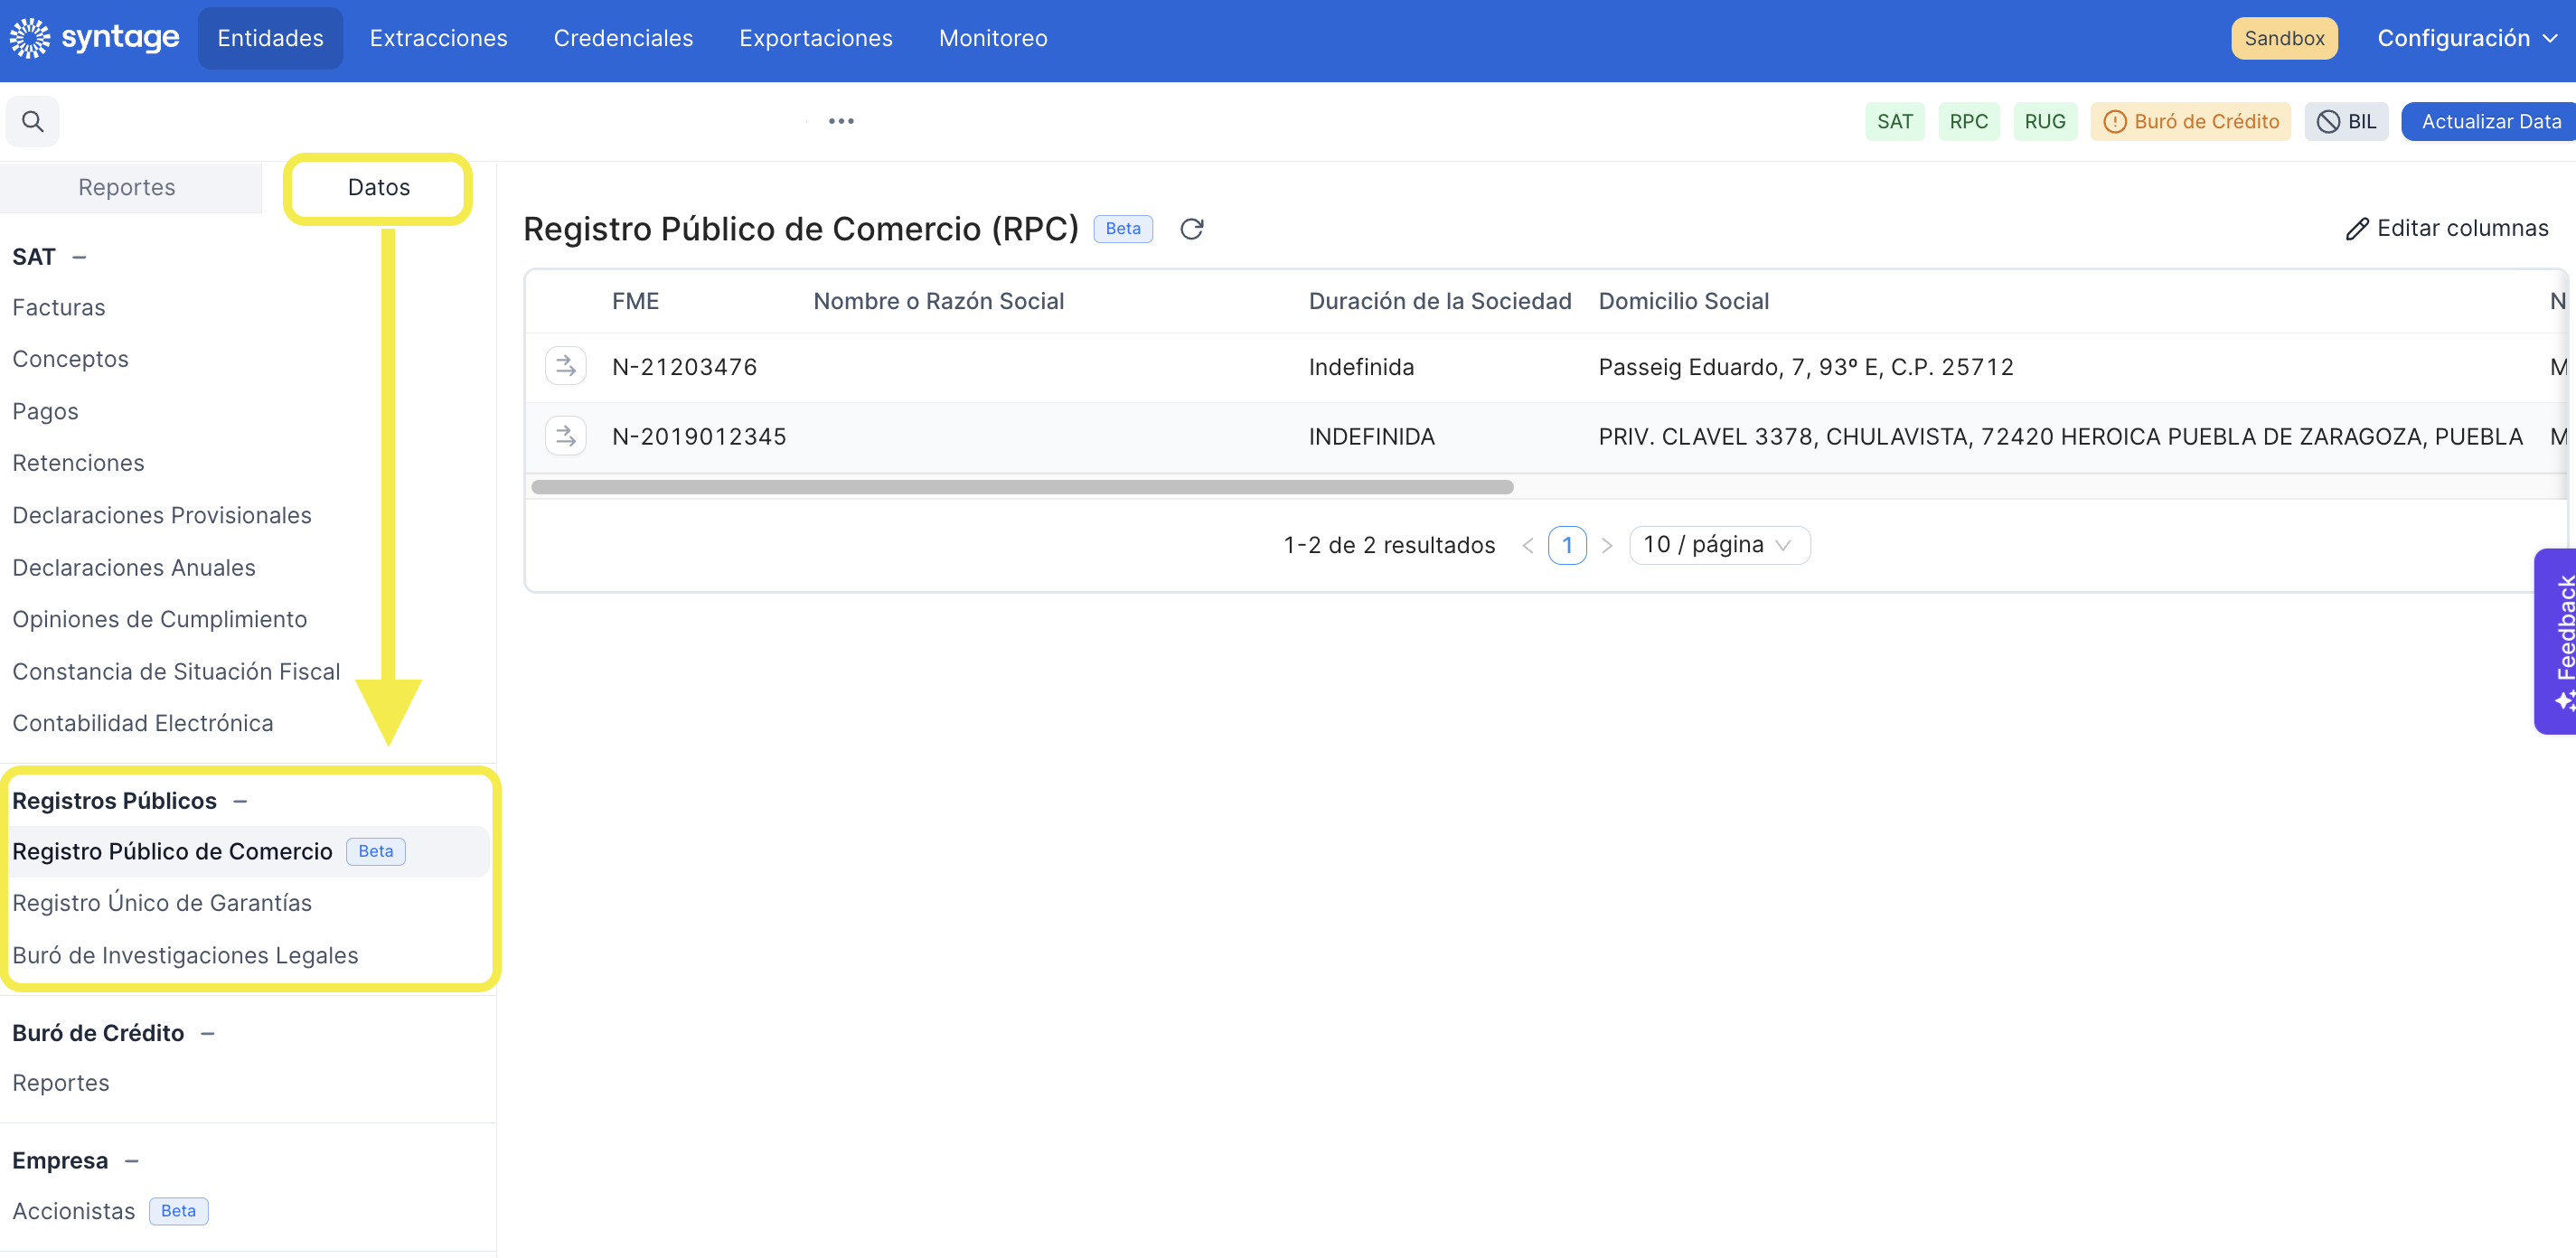Screen dimensions: 2576x1258
Task: Click the SAT status tag
Action: pos(1894,121)
